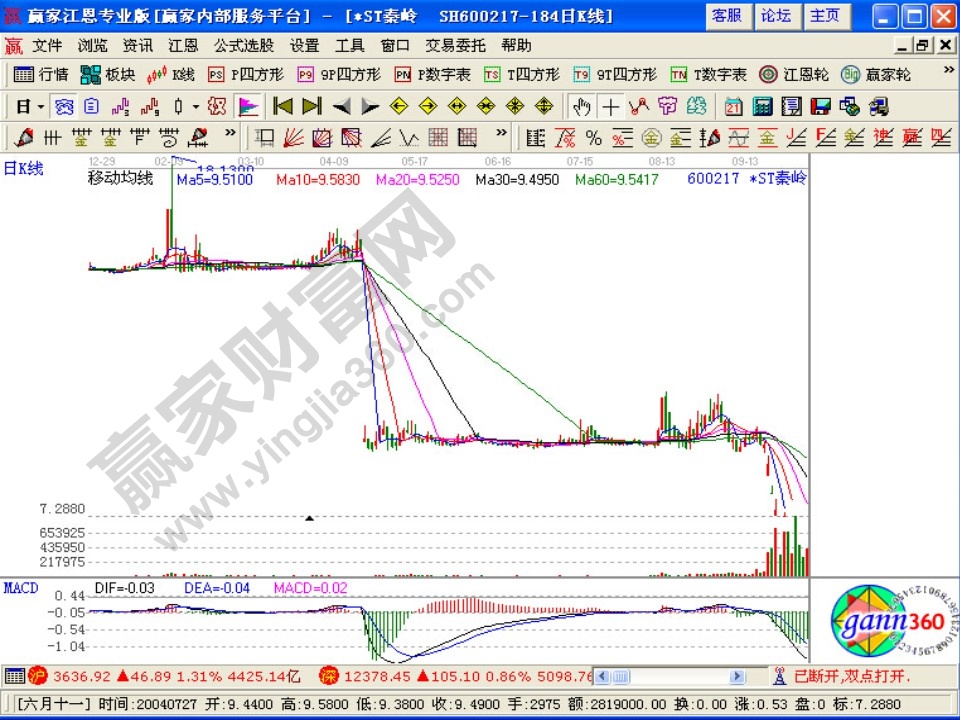
Task: Open the 公式选股 menu
Action: [246, 46]
